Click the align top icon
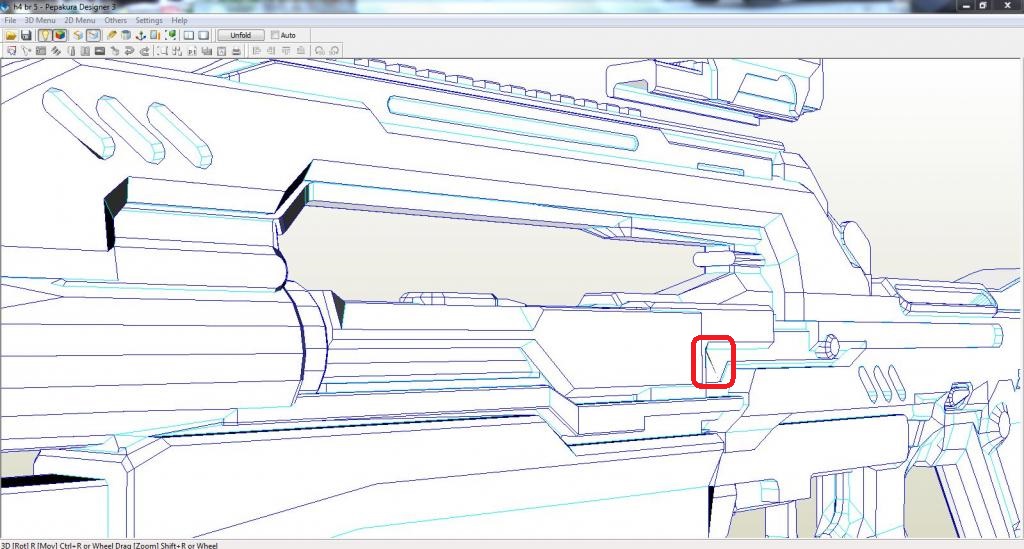The image size is (1024, 549). [x=285, y=51]
